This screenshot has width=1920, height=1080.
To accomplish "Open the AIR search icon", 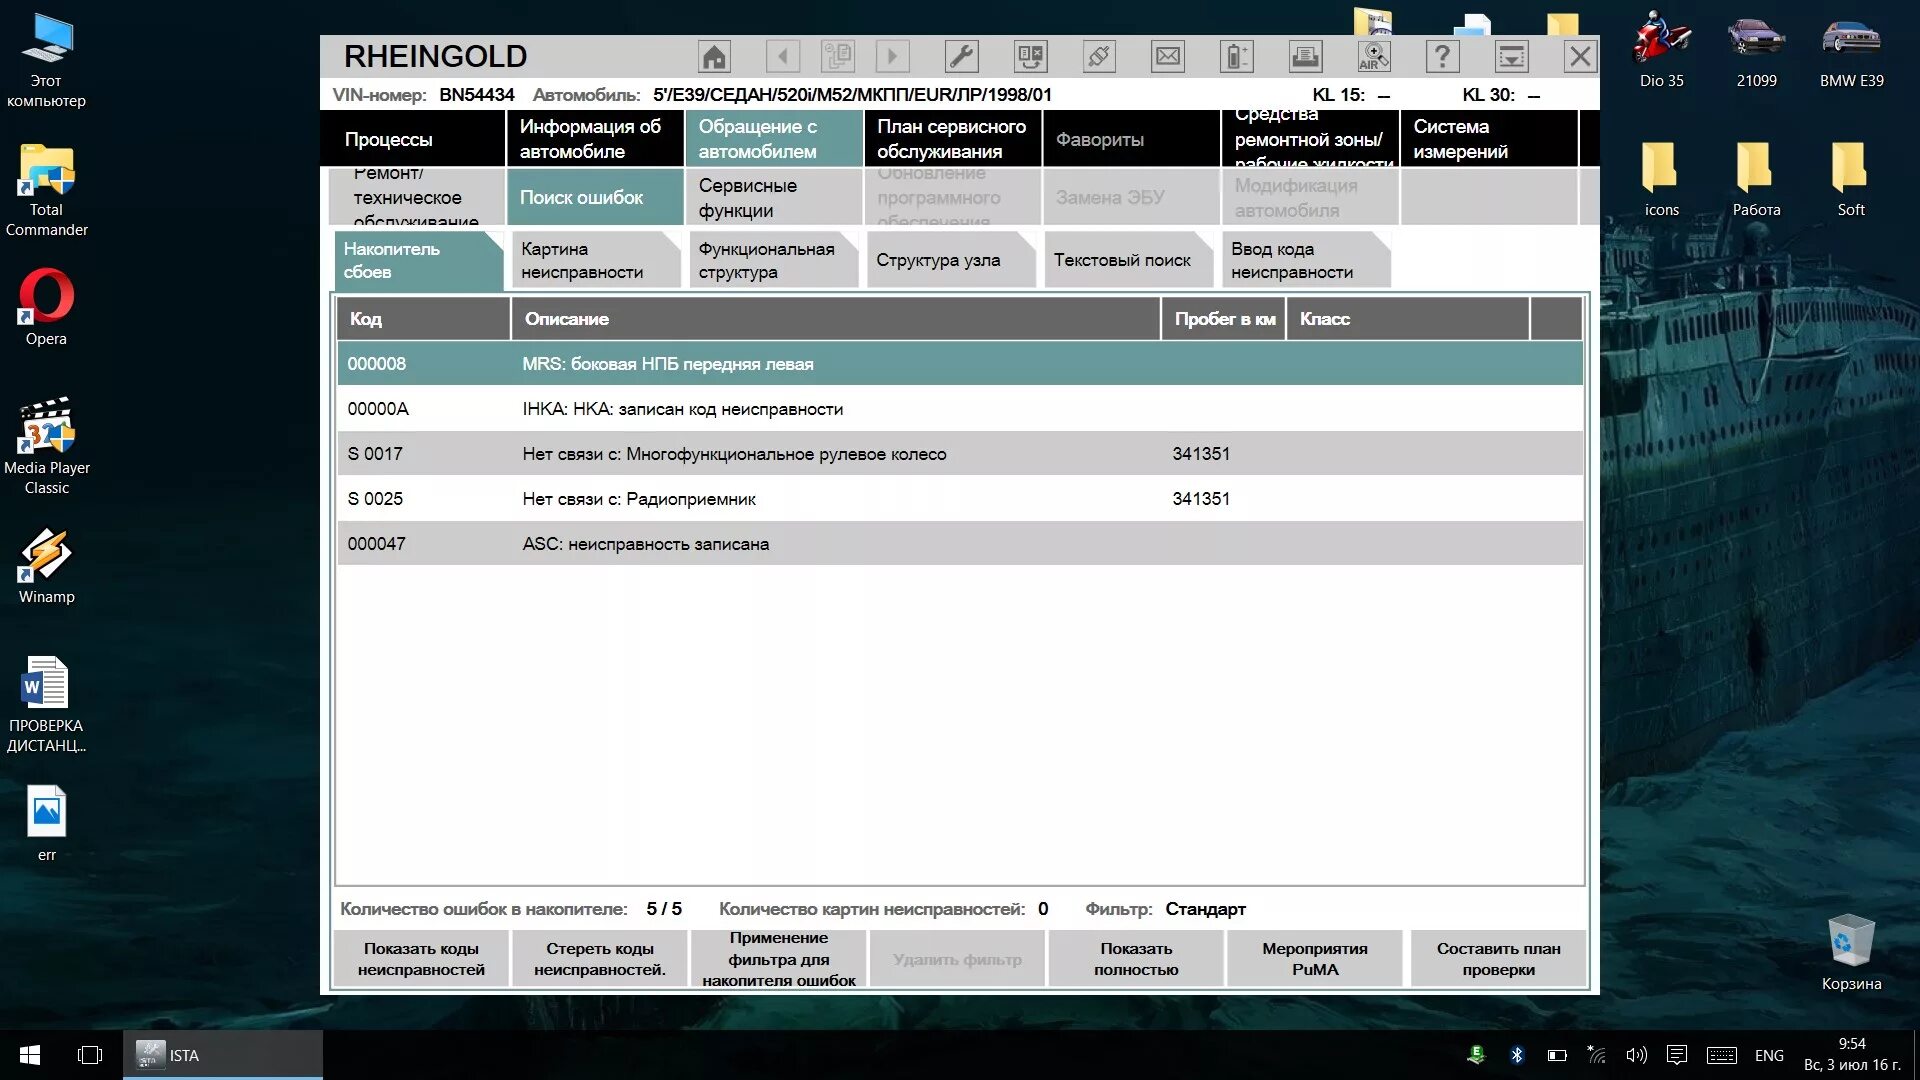I will point(1374,57).
